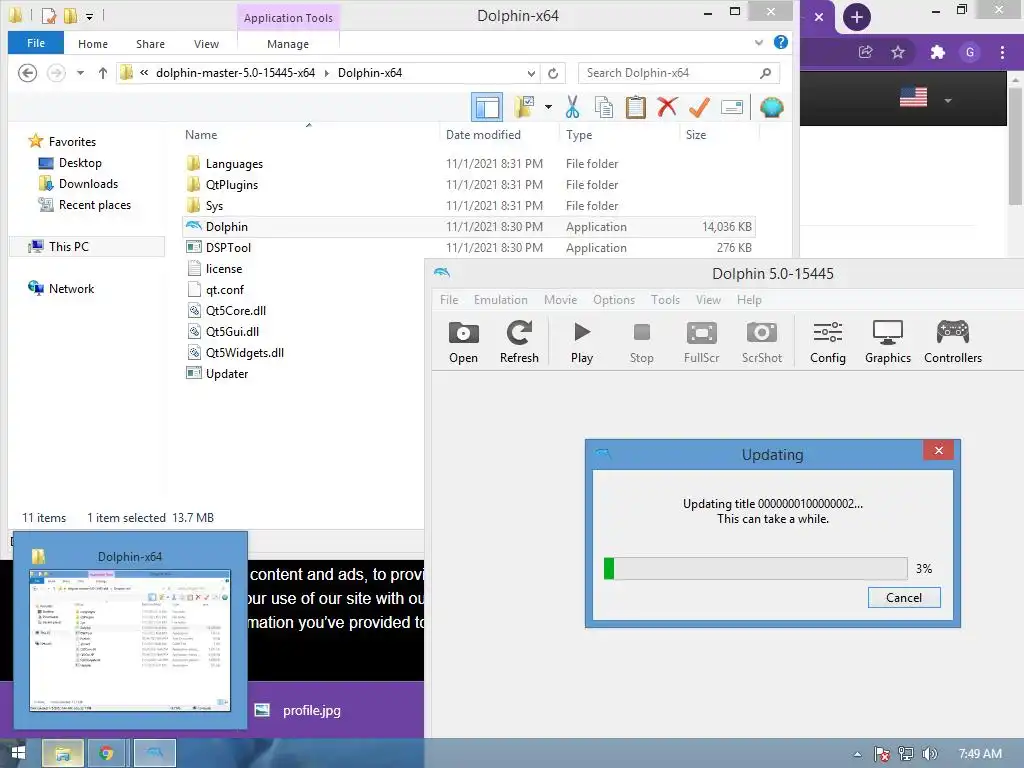Screen dimensions: 1024x768
Task: Toggle FullScr in Dolphin toolbar
Action: (701, 342)
